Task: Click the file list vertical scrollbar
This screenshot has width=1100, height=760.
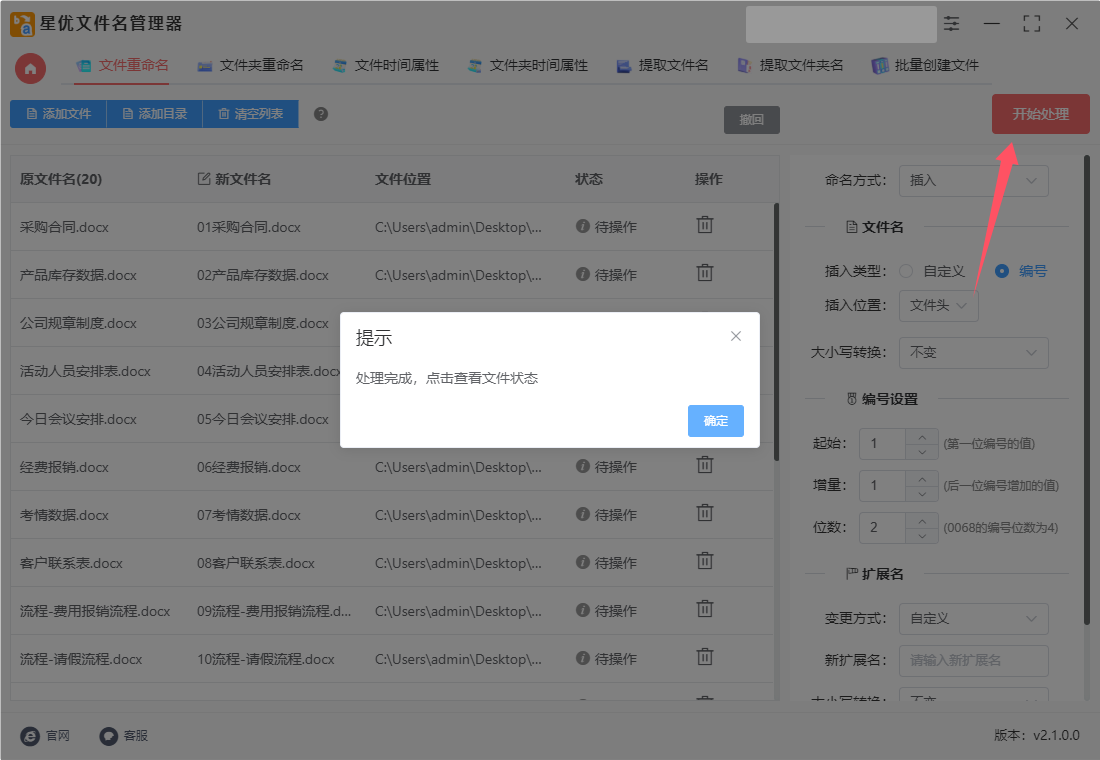Action: coord(776,331)
